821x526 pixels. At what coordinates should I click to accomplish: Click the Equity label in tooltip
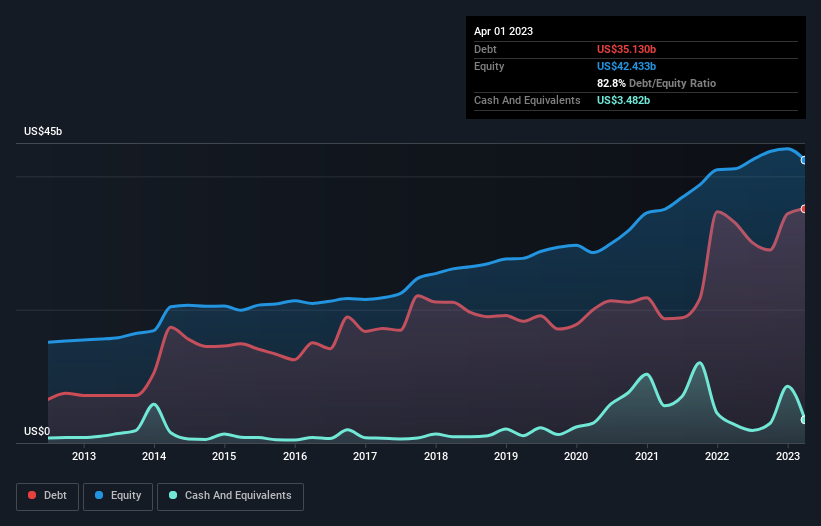tap(489, 66)
